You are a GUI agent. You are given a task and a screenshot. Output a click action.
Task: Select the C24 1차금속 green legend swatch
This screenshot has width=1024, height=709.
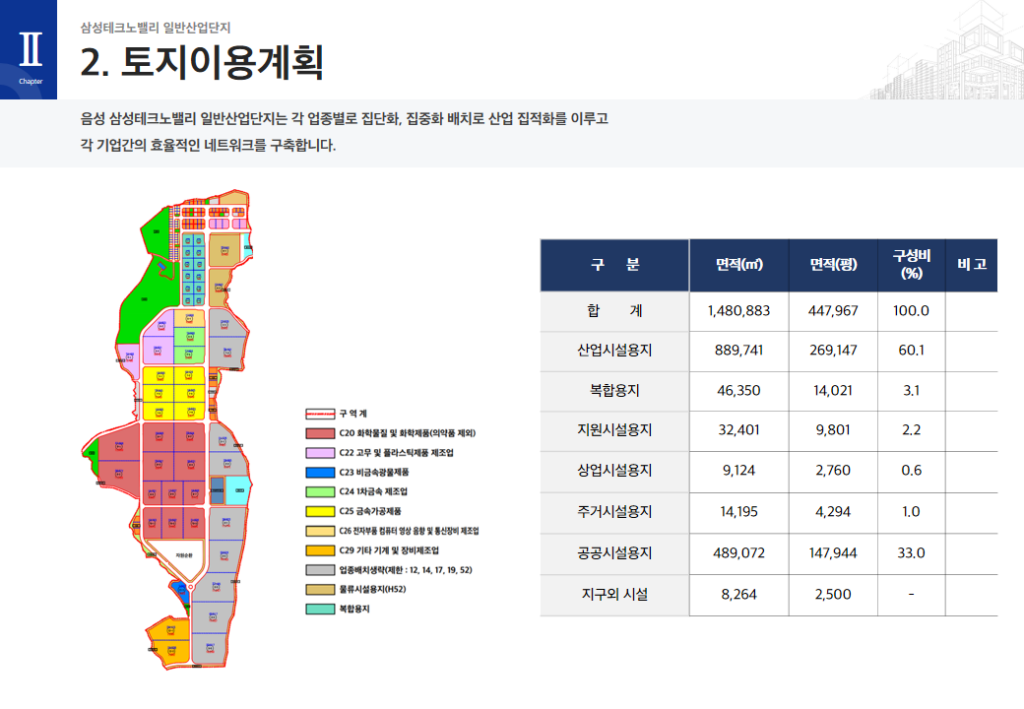[319, 491]
